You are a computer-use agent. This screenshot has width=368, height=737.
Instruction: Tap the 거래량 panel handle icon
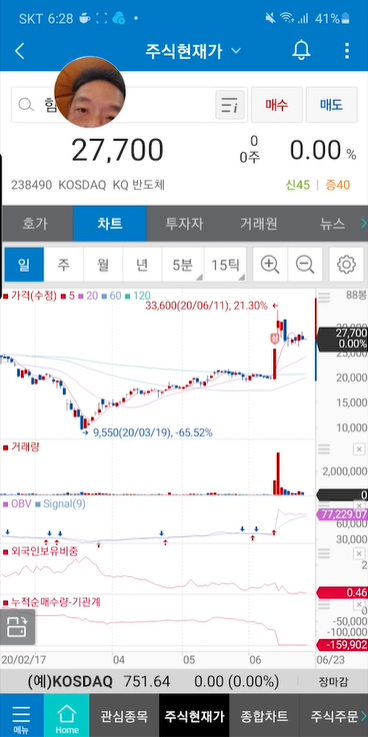pos(324,449)
